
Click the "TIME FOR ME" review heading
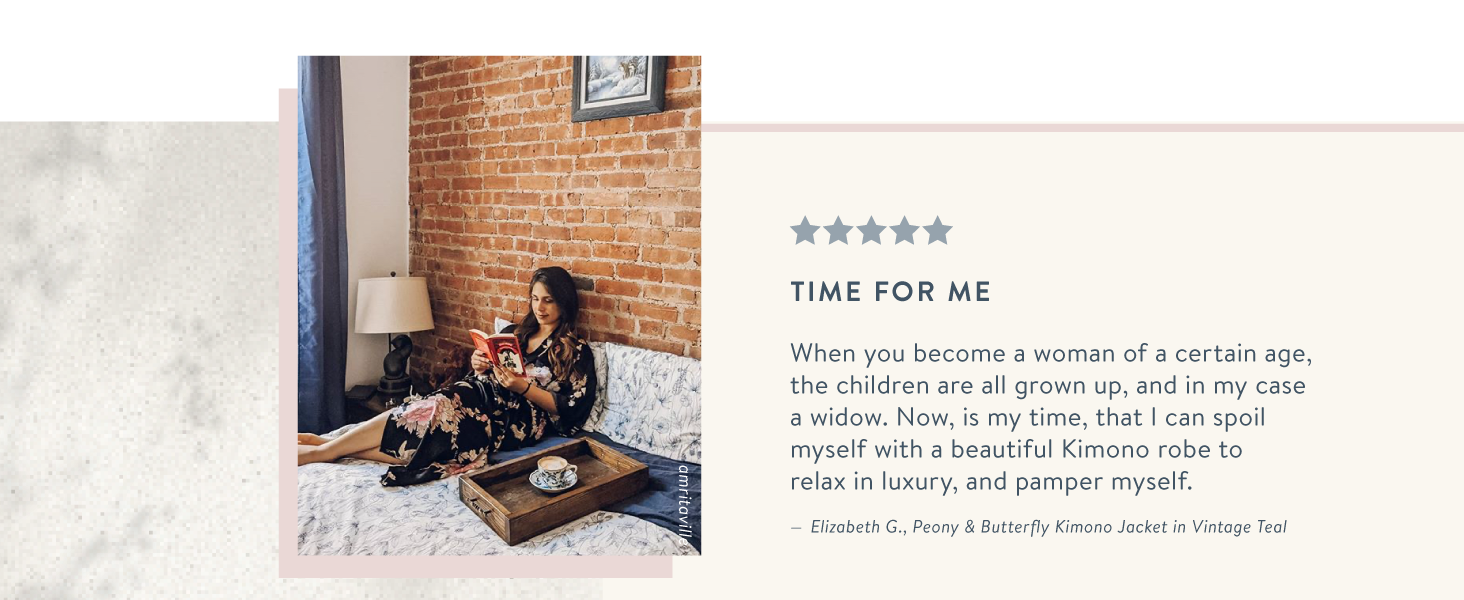(891, 292)
